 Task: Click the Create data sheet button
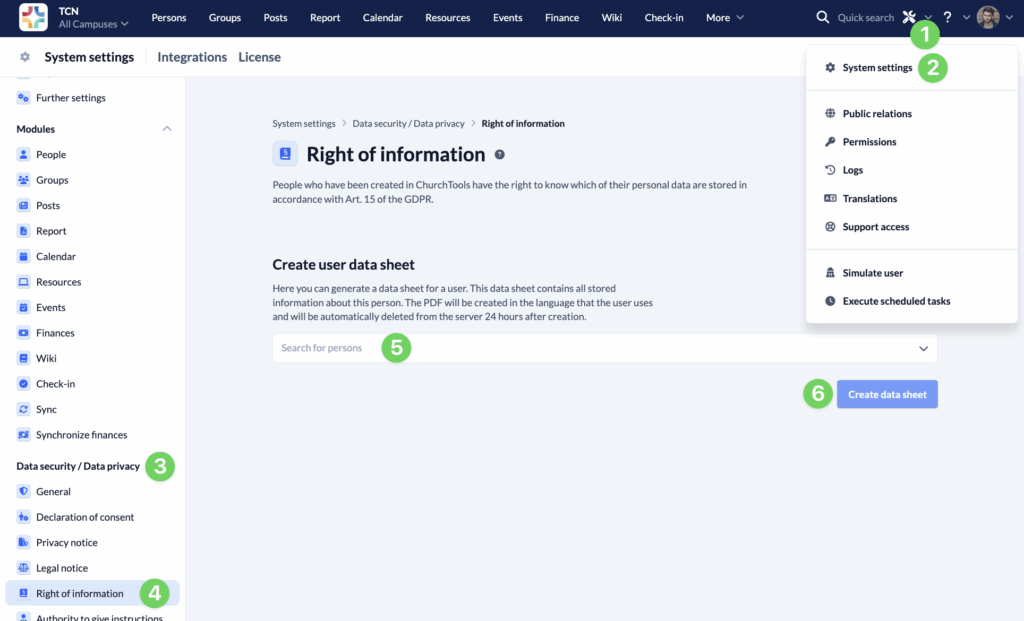(x=886, y=393)
